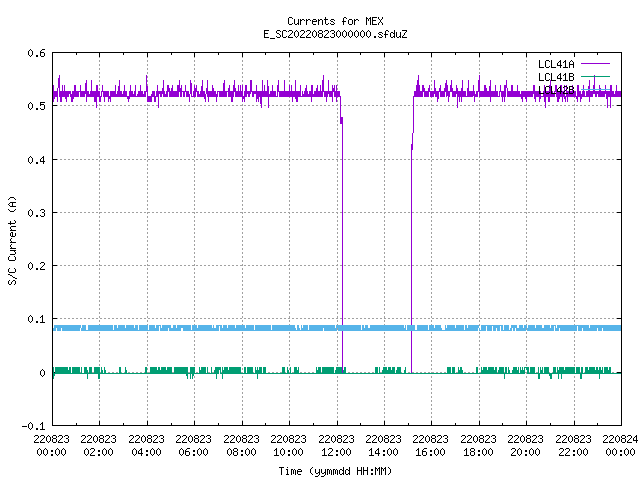
Task: Click the 0.3 y-axis tick label
Action: (36, 213)
